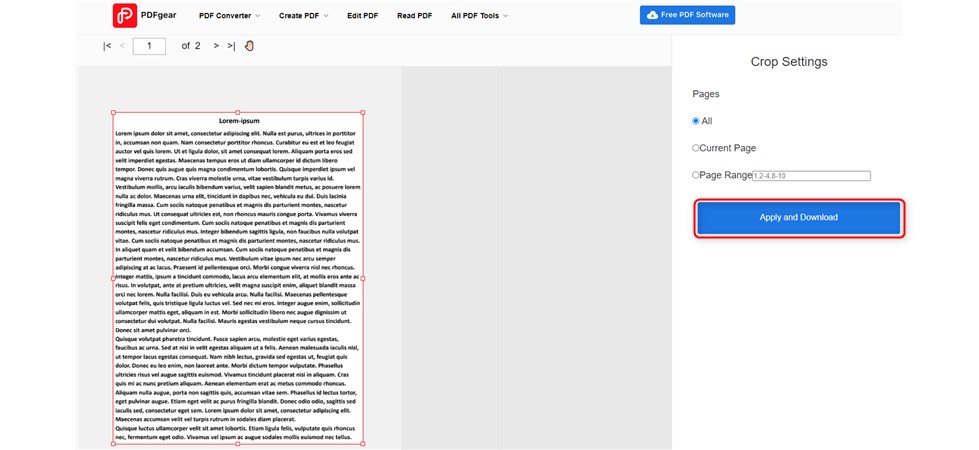
Task: Click the top-right crop handle
Action: [x=363, y=113]
